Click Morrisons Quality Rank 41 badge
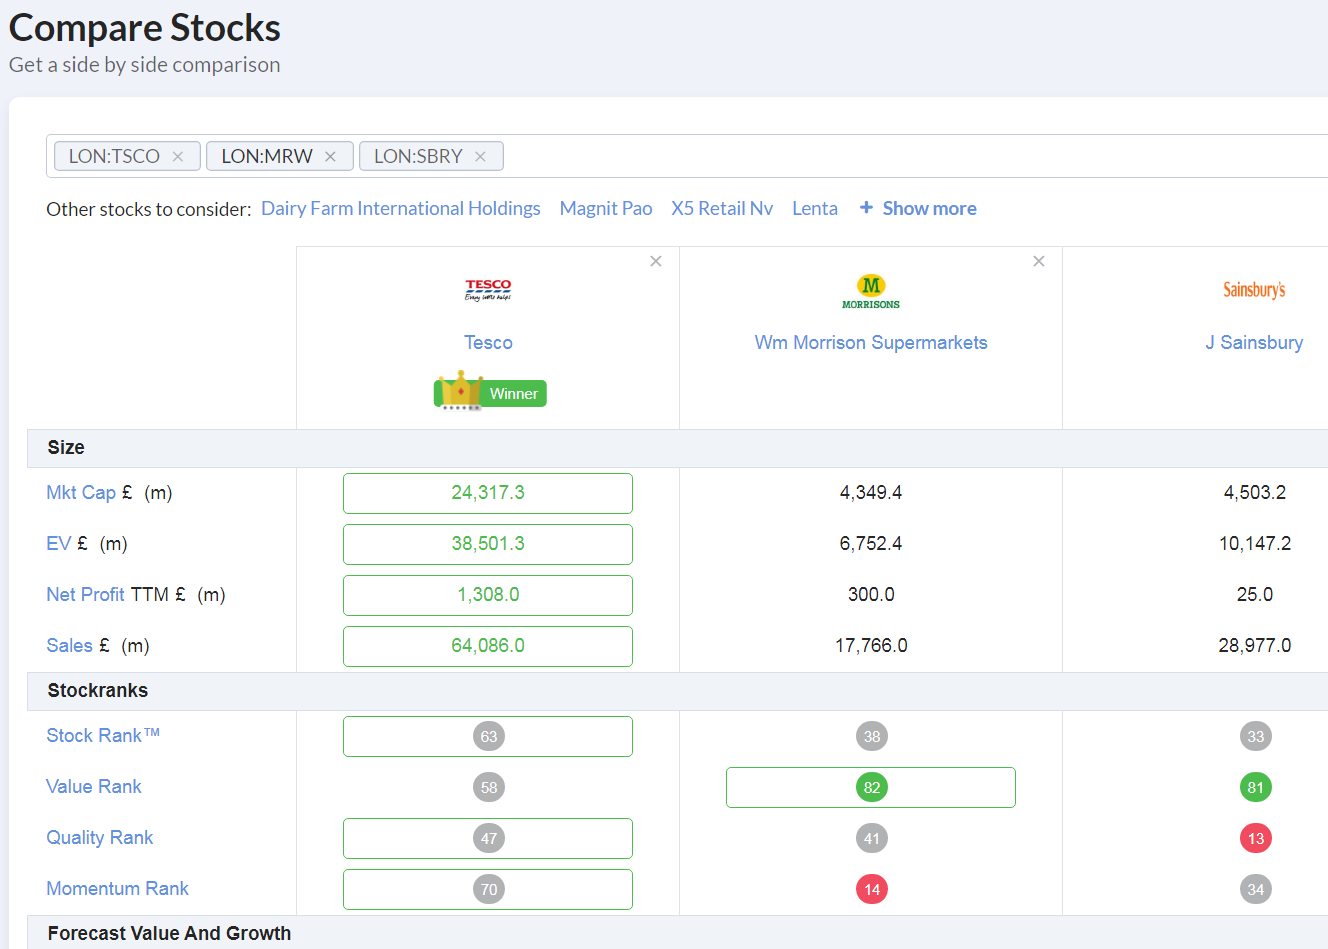This screenshot has height=949, width=1328. [x=872, y=839]
